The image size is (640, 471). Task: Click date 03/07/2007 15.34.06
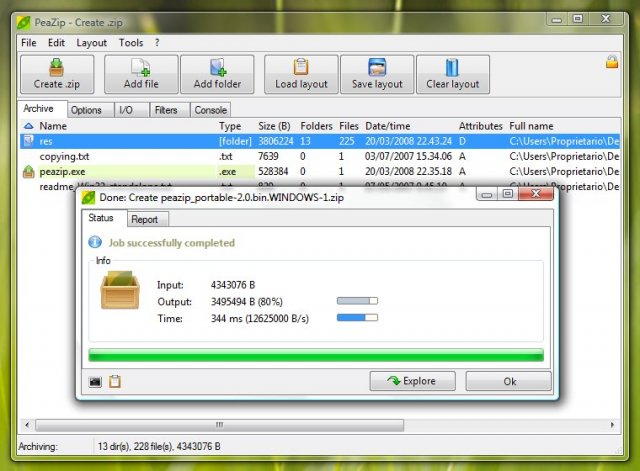(x=409, y=156)
